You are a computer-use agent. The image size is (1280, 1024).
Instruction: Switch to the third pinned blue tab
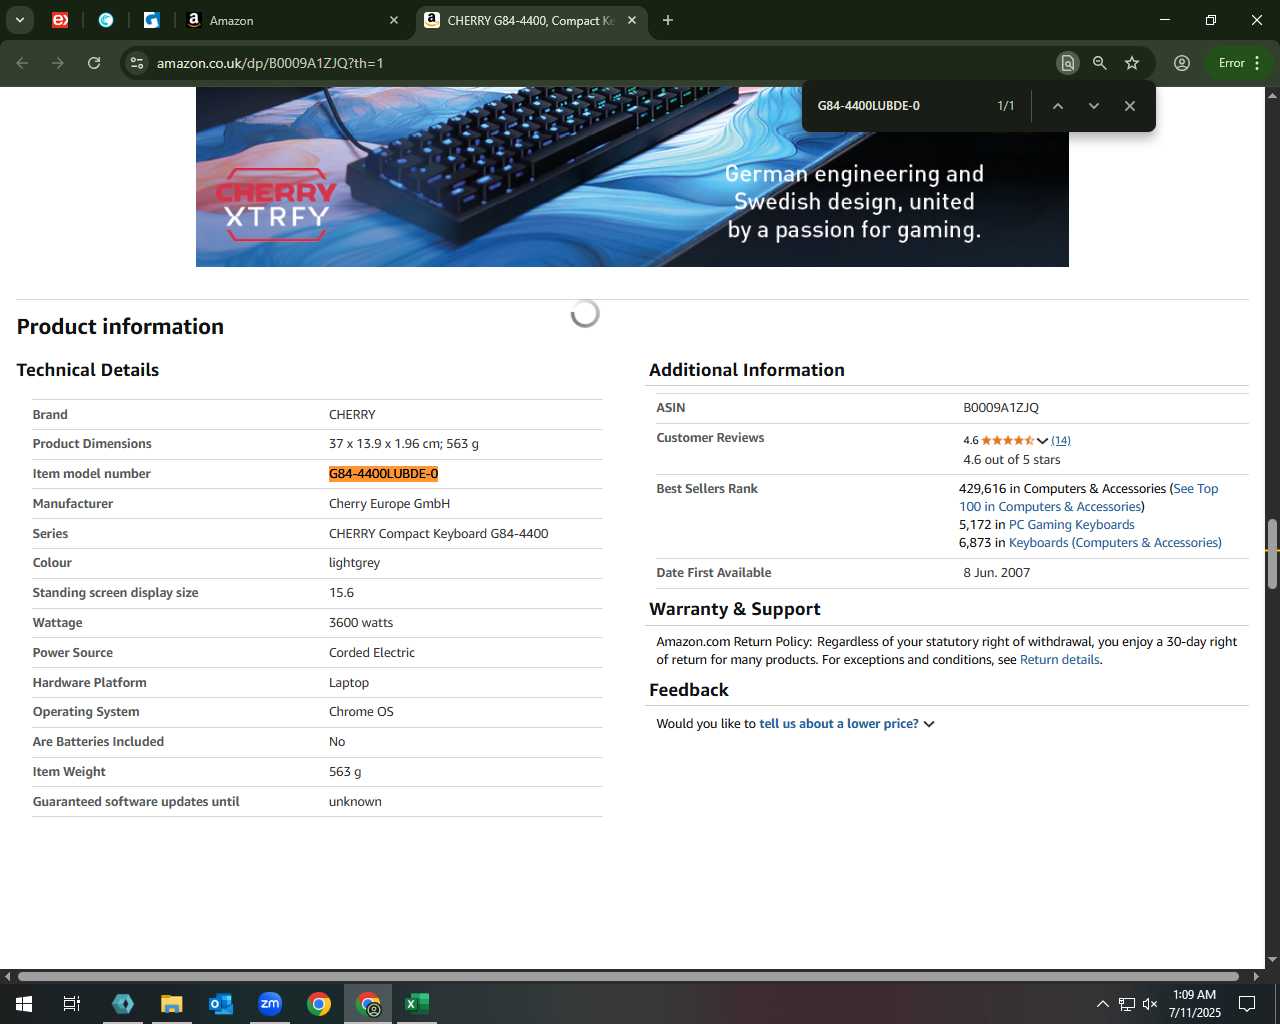(x=152, y=20)
